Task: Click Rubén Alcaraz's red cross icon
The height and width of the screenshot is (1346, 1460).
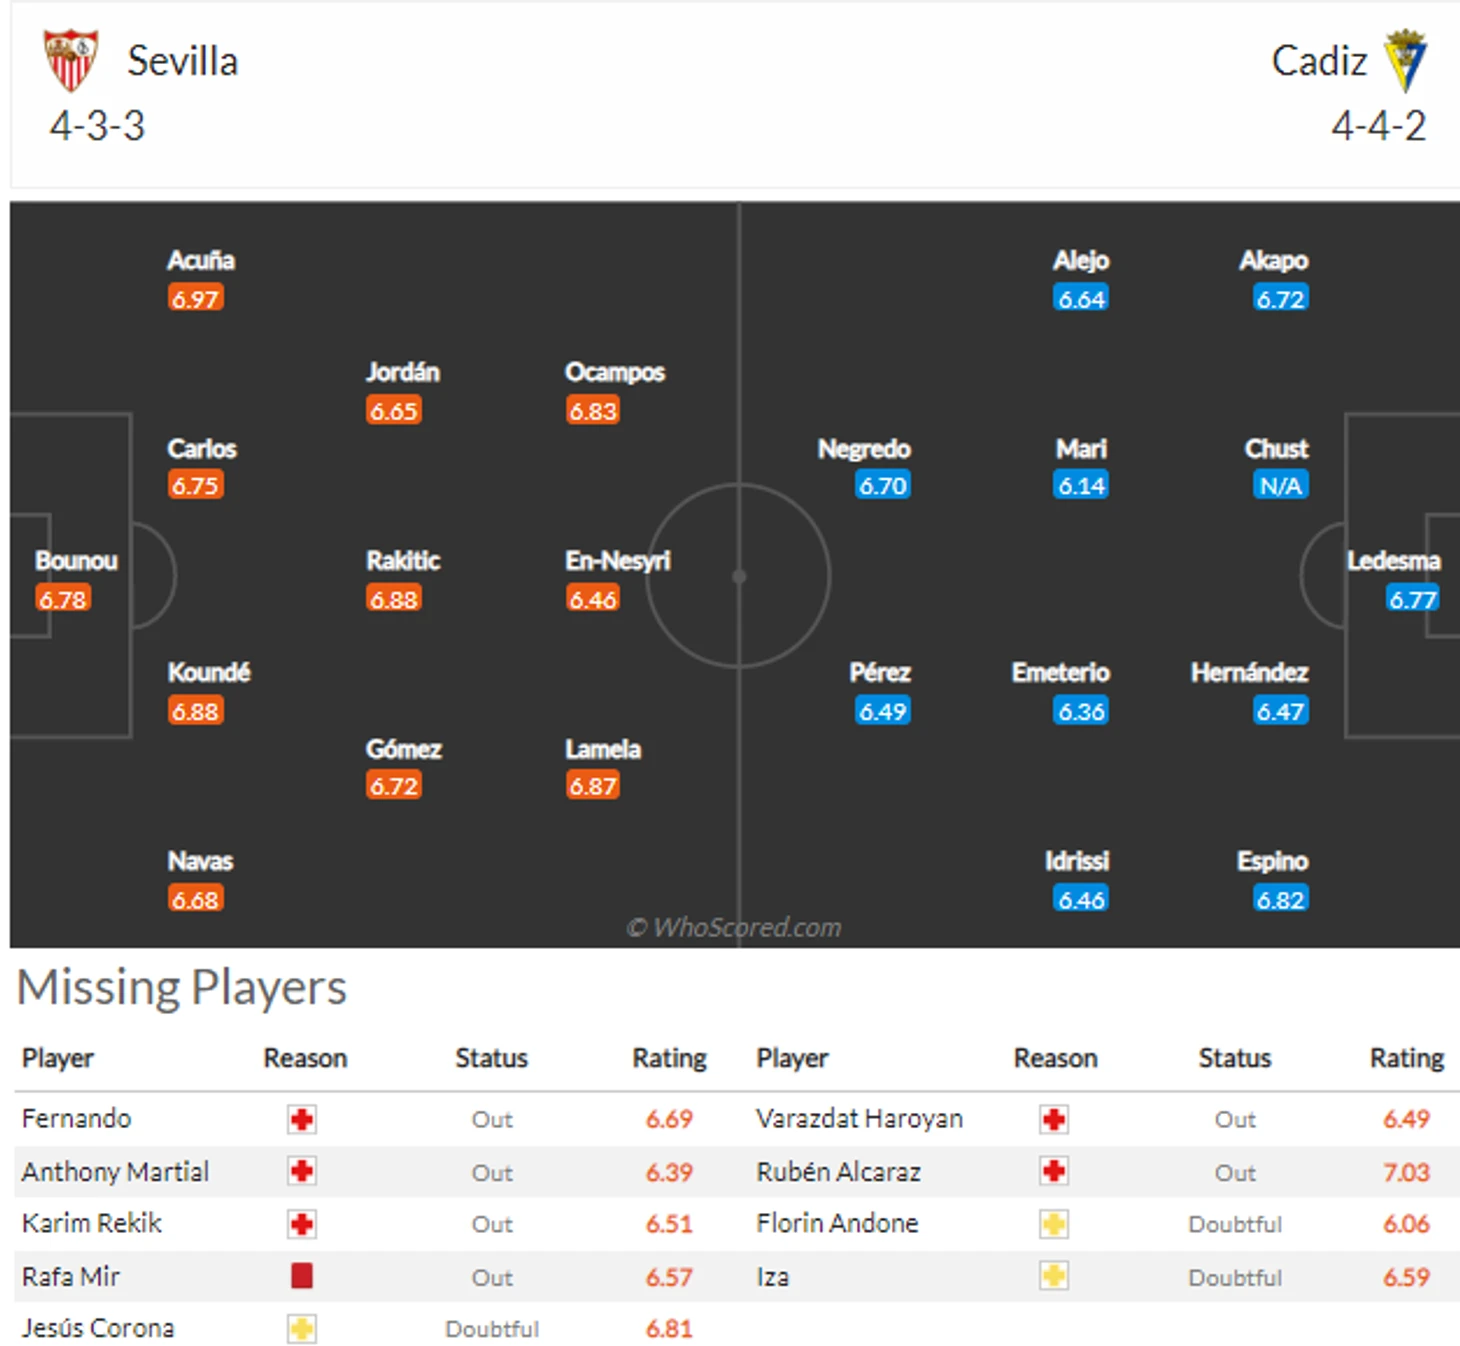Action: tap(1054, 1171)
